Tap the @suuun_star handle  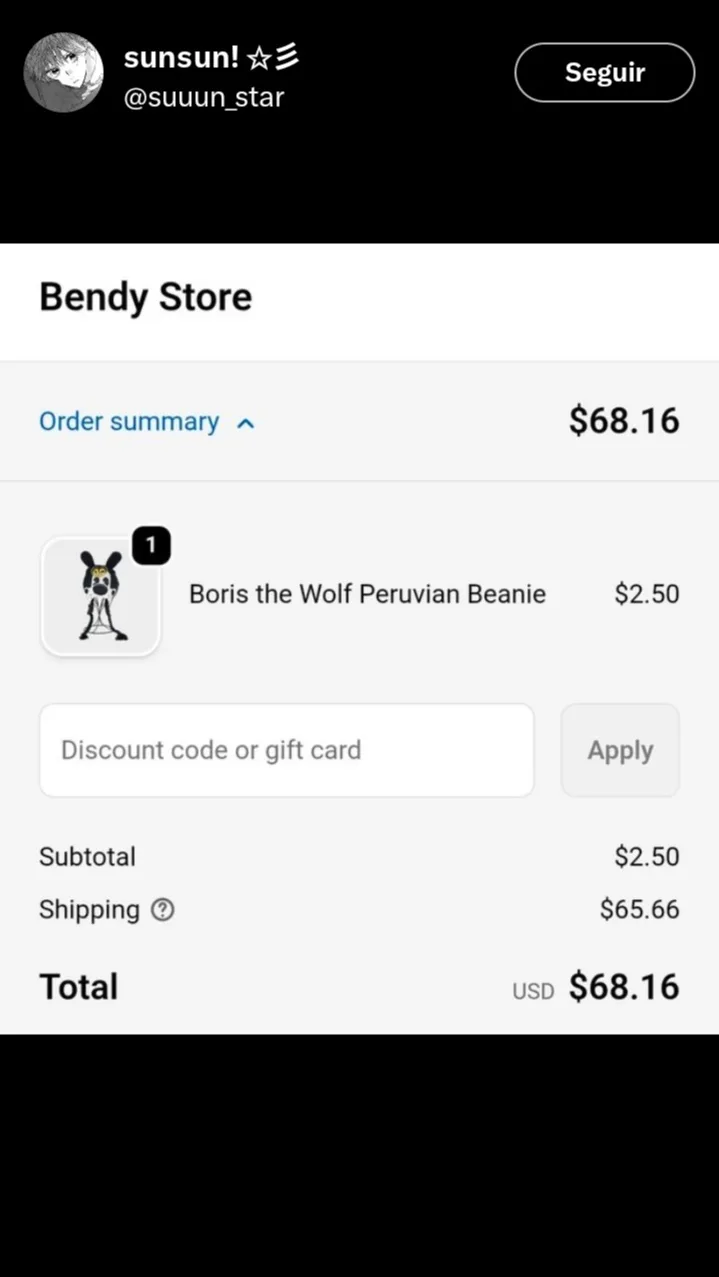point(204,97)
